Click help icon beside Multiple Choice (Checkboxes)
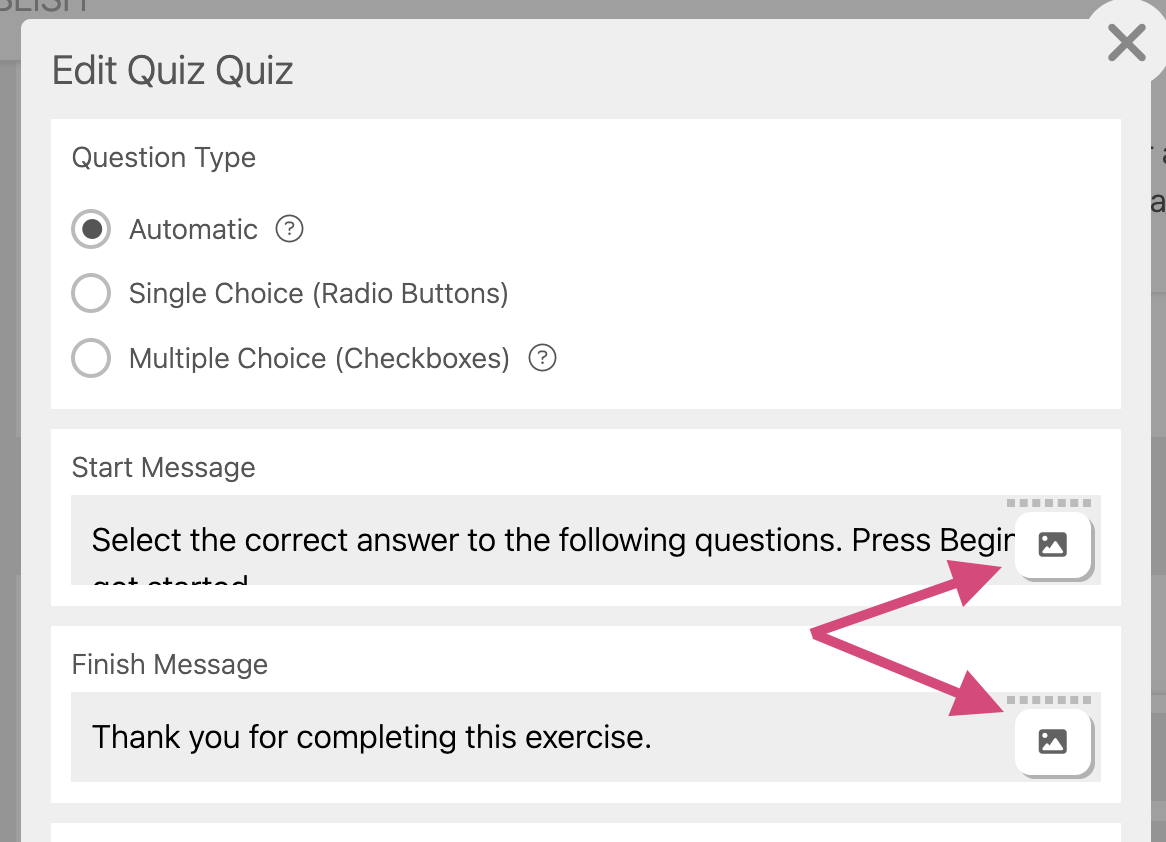Image resolution: width=1166 pixels, height=842 pixels. tap(542, 358)
